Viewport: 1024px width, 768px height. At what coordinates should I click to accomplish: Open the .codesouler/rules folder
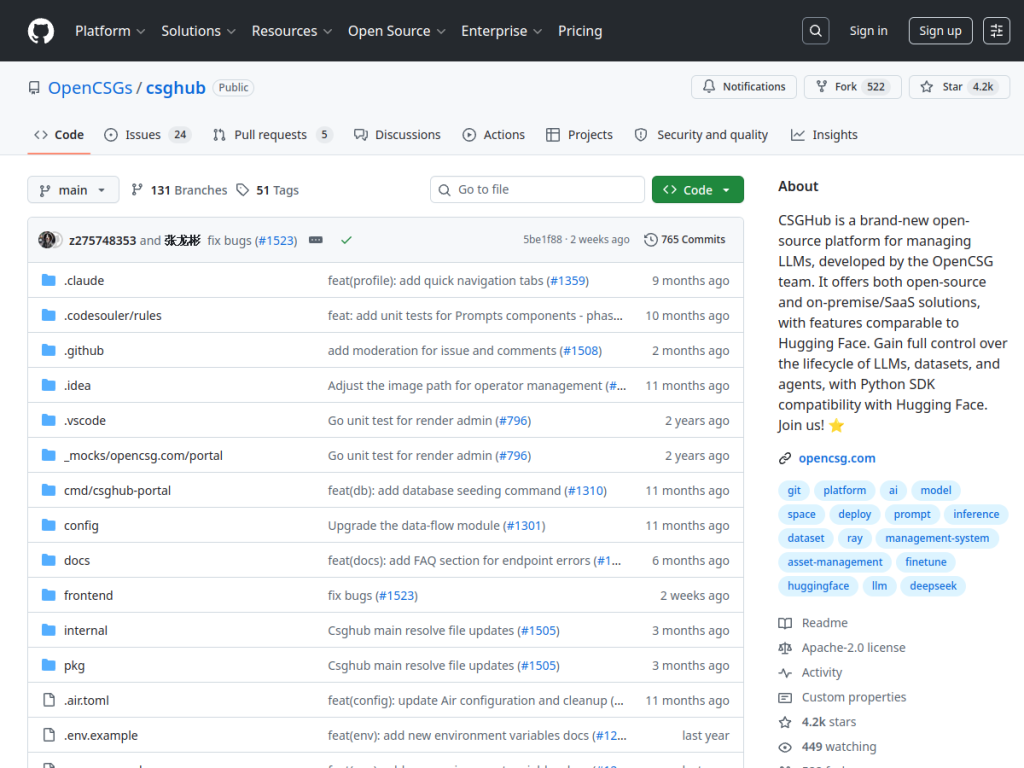(x=112, y=315)
